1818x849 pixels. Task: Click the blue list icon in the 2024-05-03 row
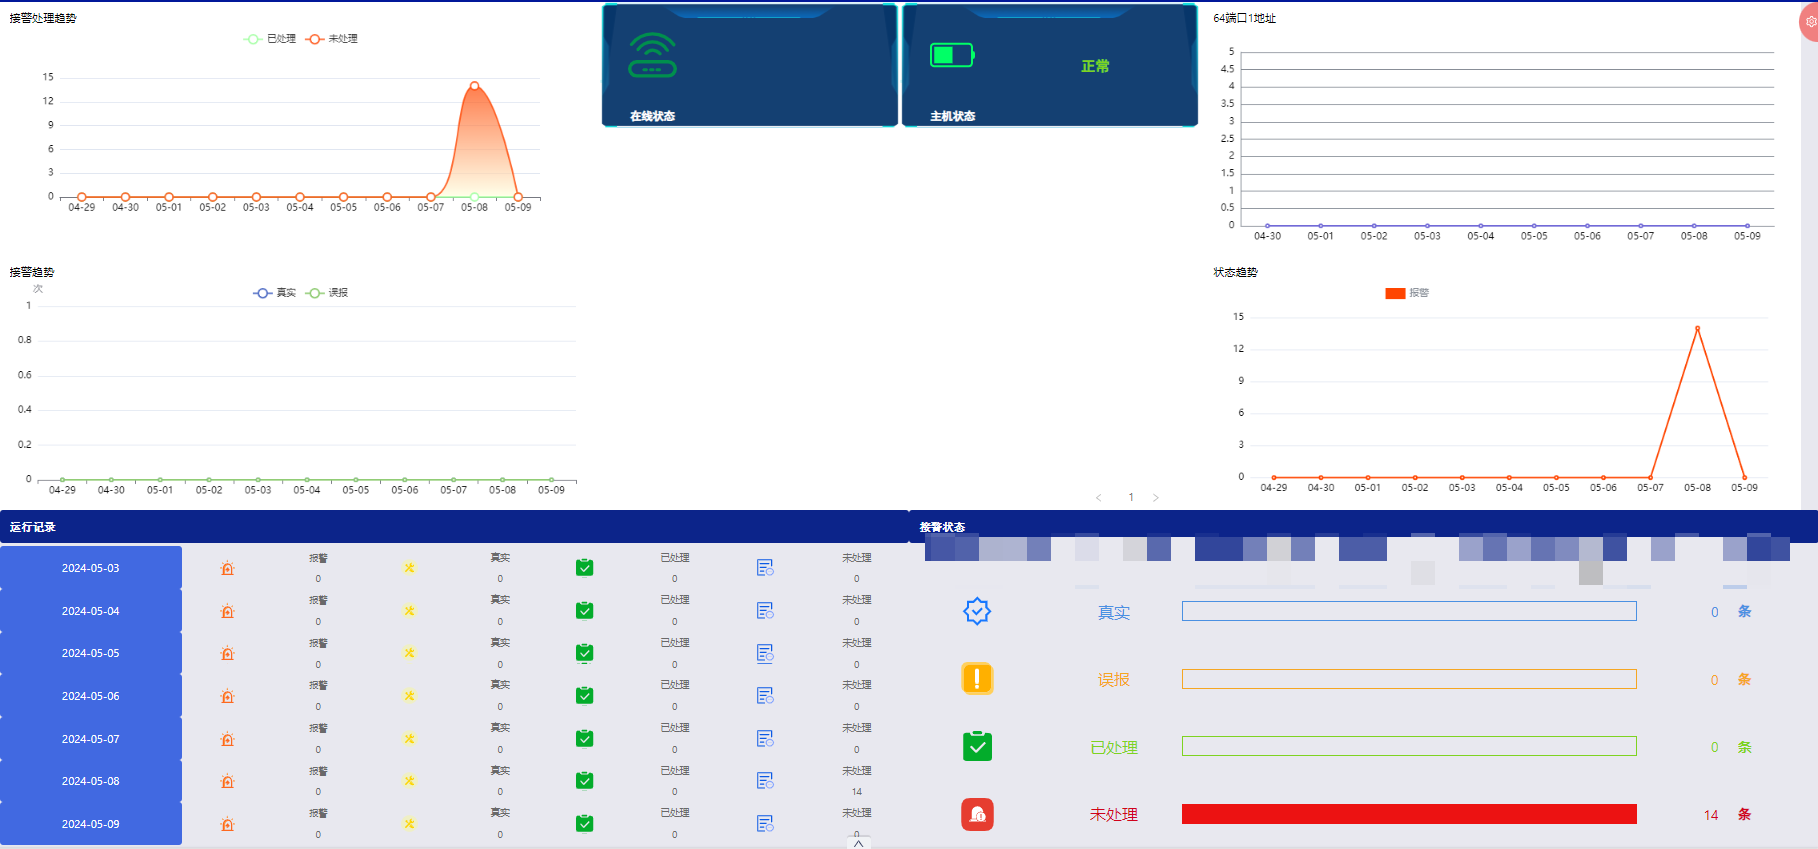pos(765,568)
